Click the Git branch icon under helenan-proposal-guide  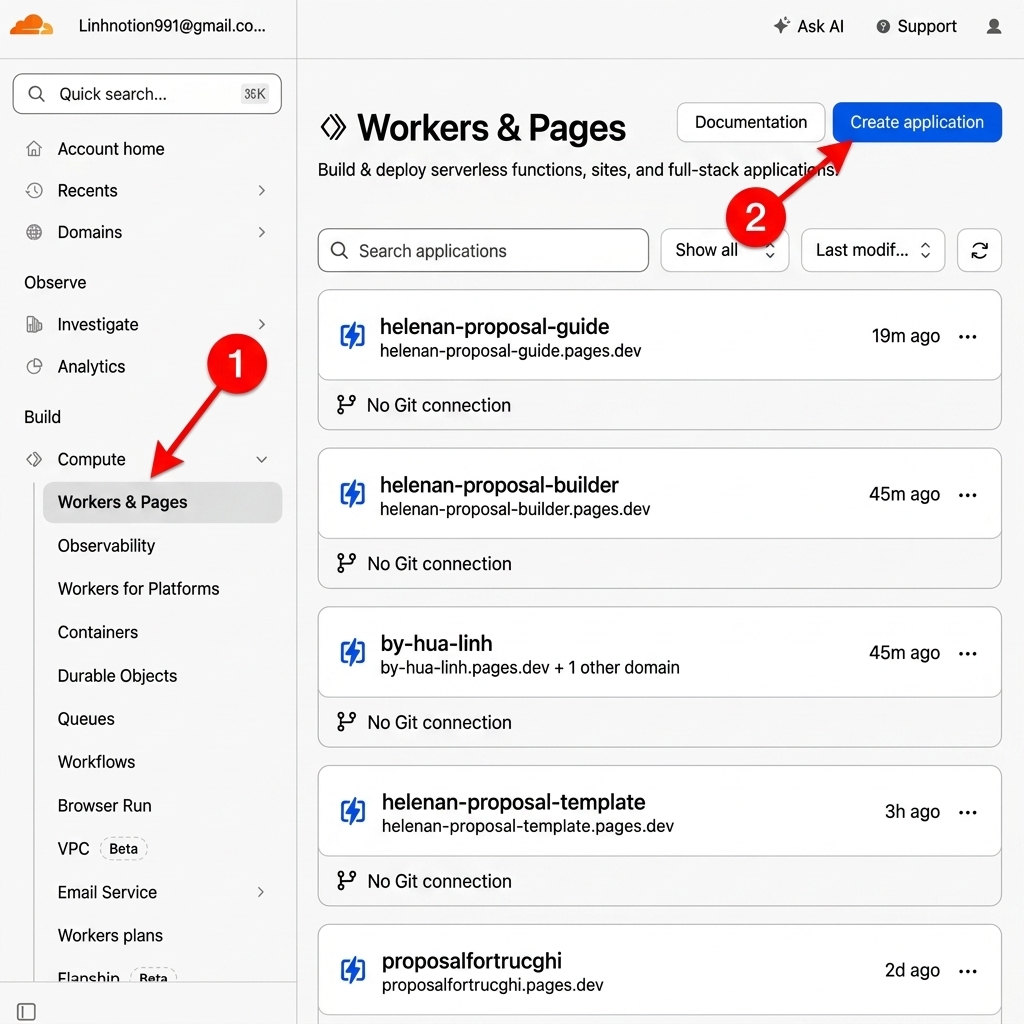coord(346,405)
